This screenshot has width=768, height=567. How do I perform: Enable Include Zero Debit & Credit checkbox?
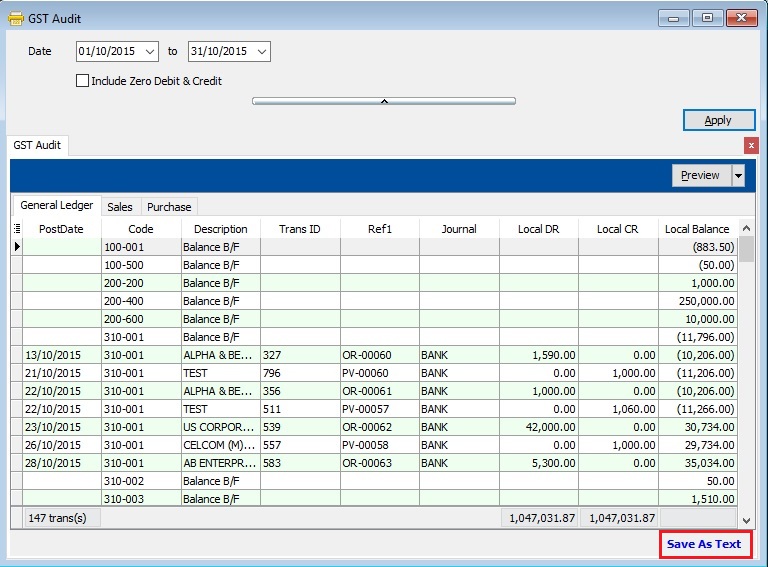click(82, 81)
